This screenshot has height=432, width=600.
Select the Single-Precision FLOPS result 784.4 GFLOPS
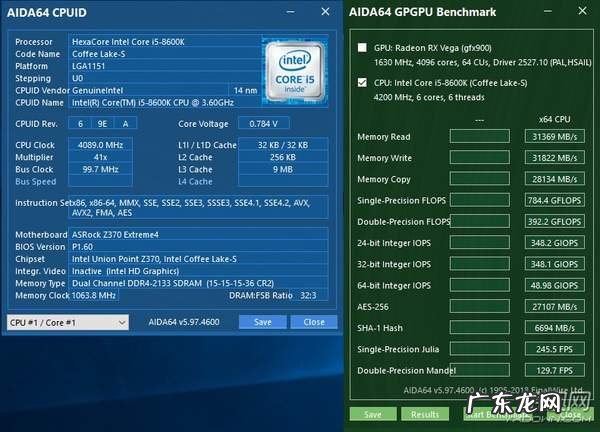click(554, 200)
